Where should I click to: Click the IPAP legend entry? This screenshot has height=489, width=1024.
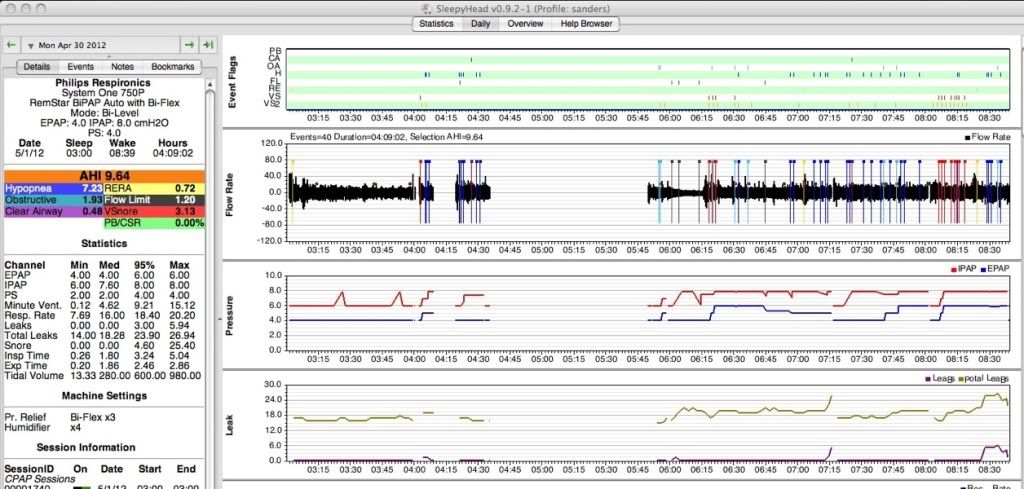(963, 268)
